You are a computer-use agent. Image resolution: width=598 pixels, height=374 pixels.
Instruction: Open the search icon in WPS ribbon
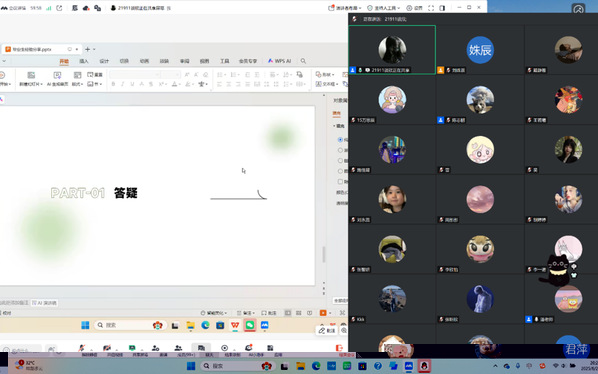tap(303, 61)
